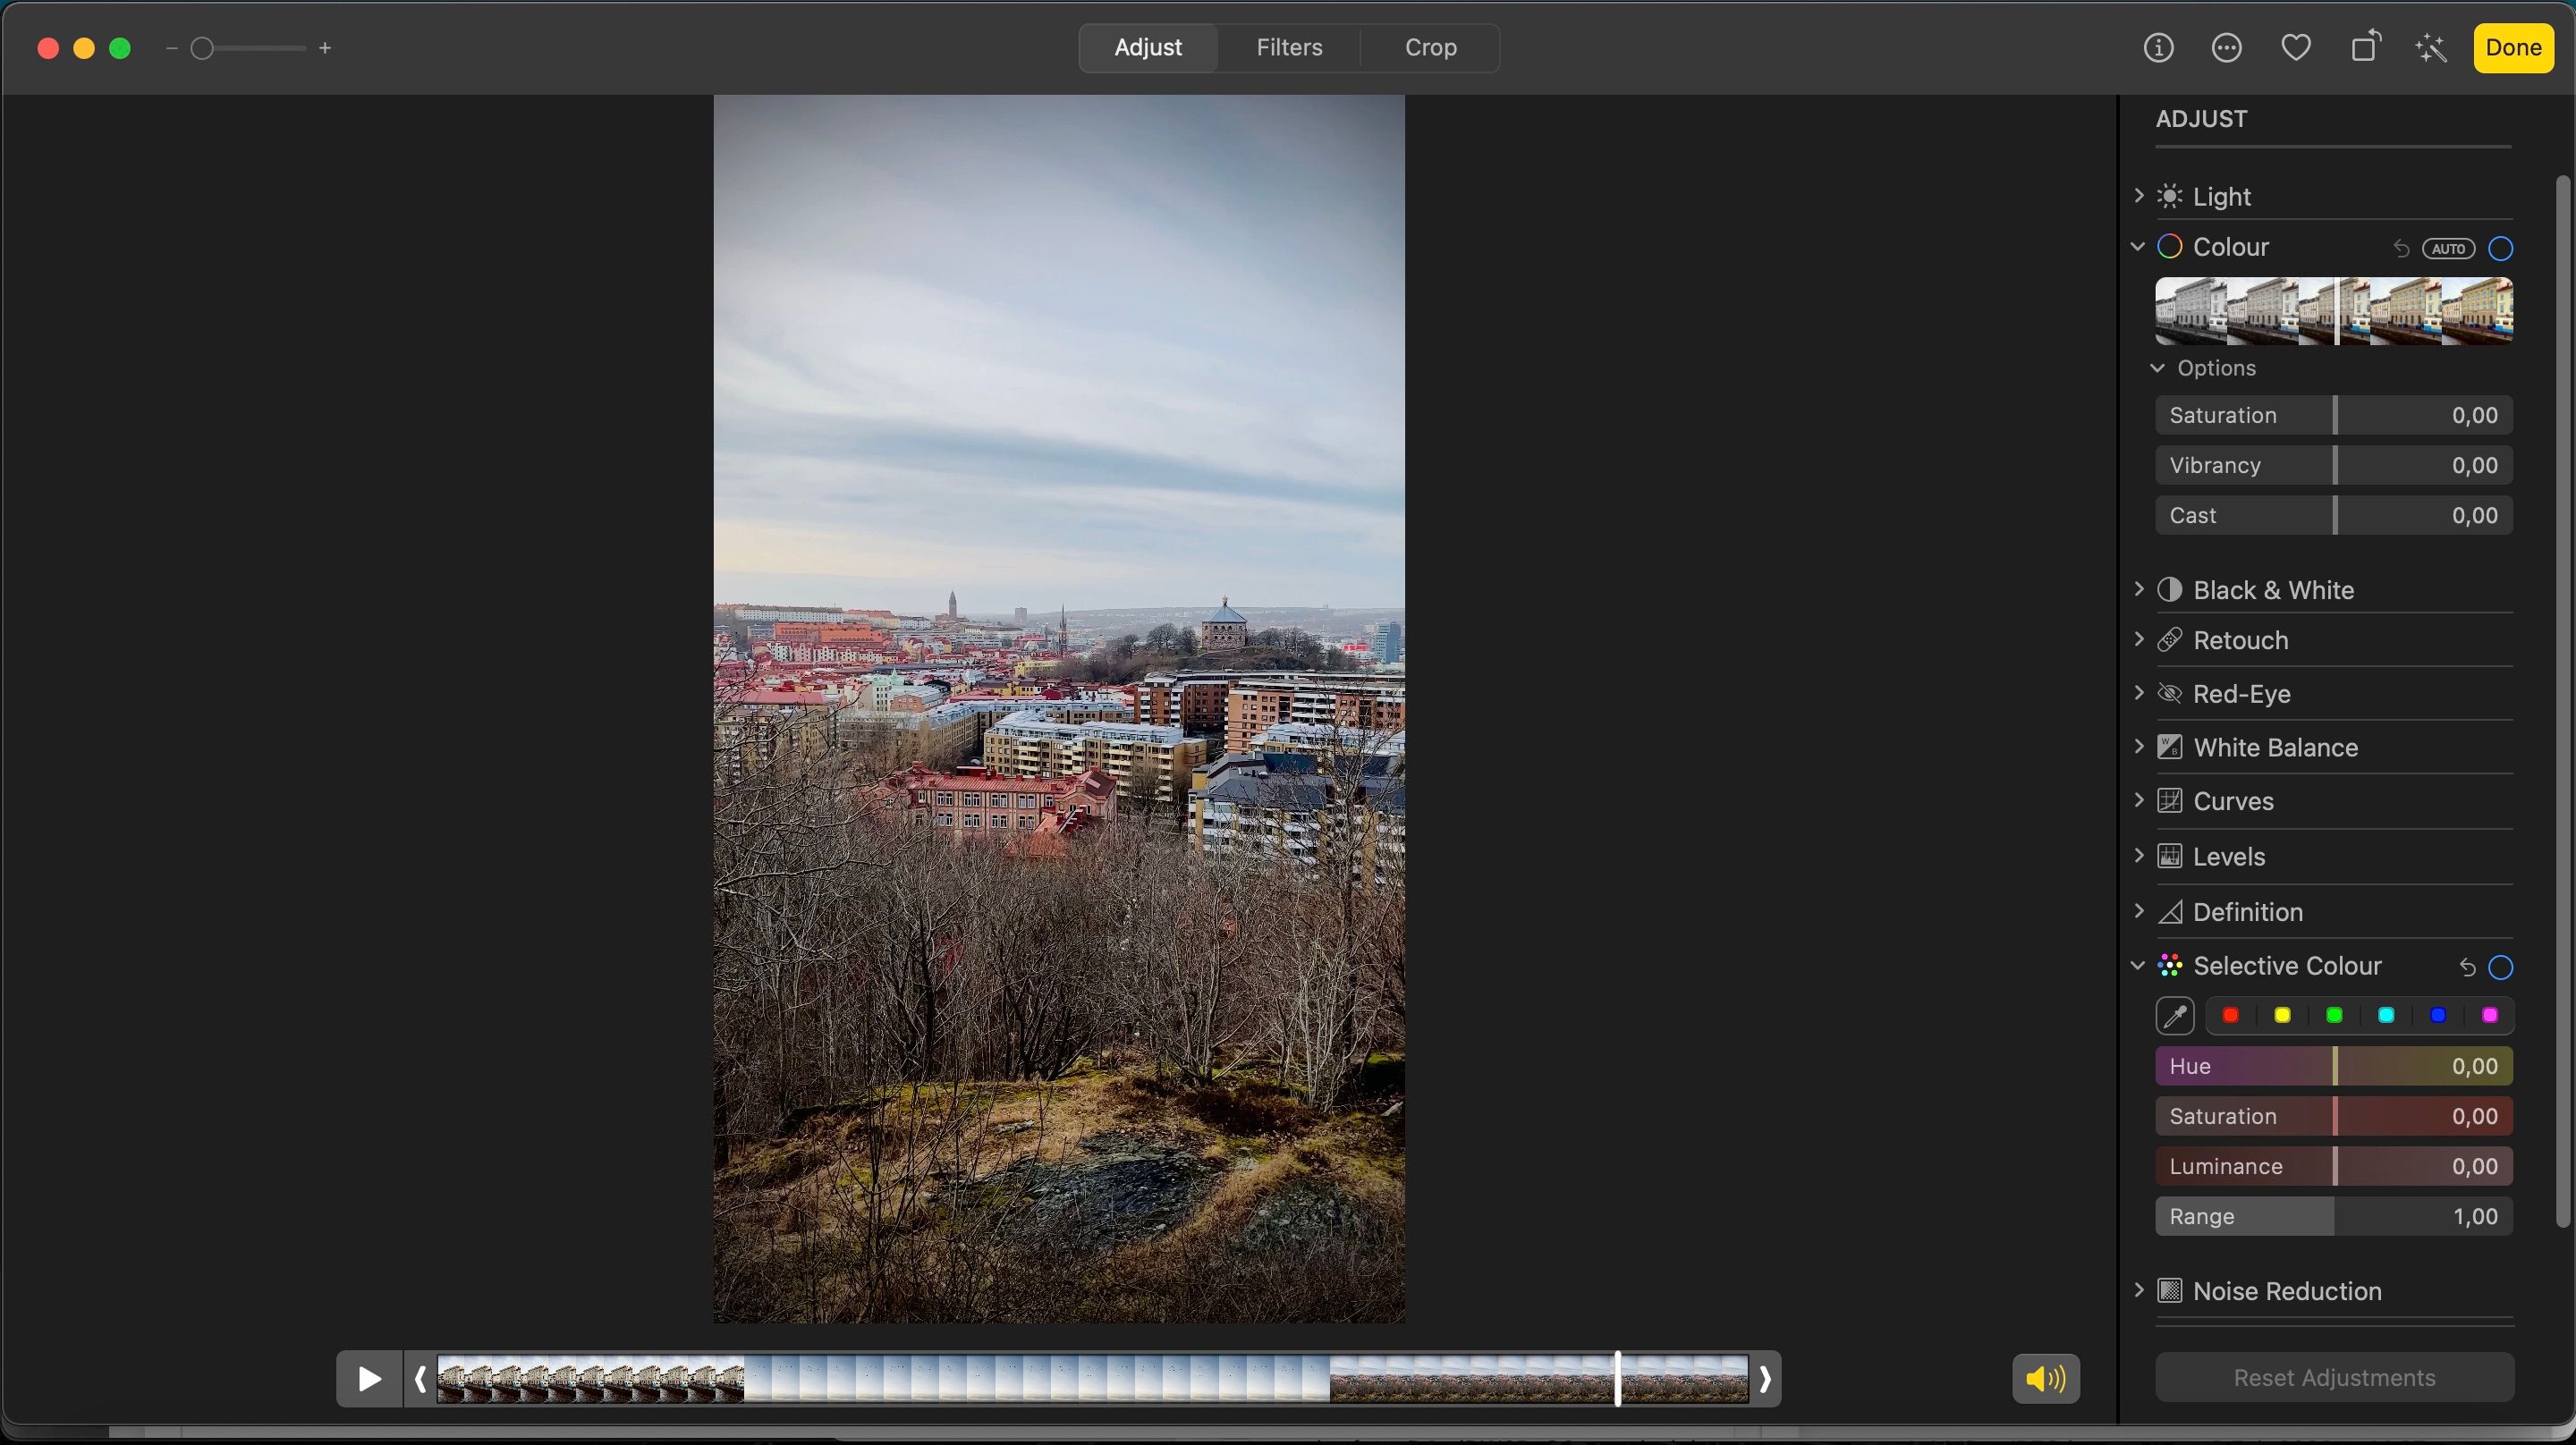Expand the White Balance section
Screen dimensions: 2576x1445
2138,746
